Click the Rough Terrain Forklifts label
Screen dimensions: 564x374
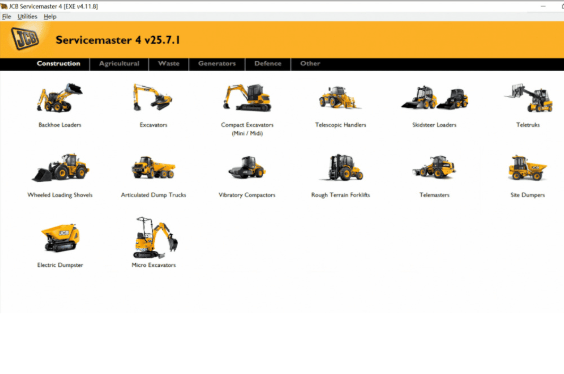point(341,195)
